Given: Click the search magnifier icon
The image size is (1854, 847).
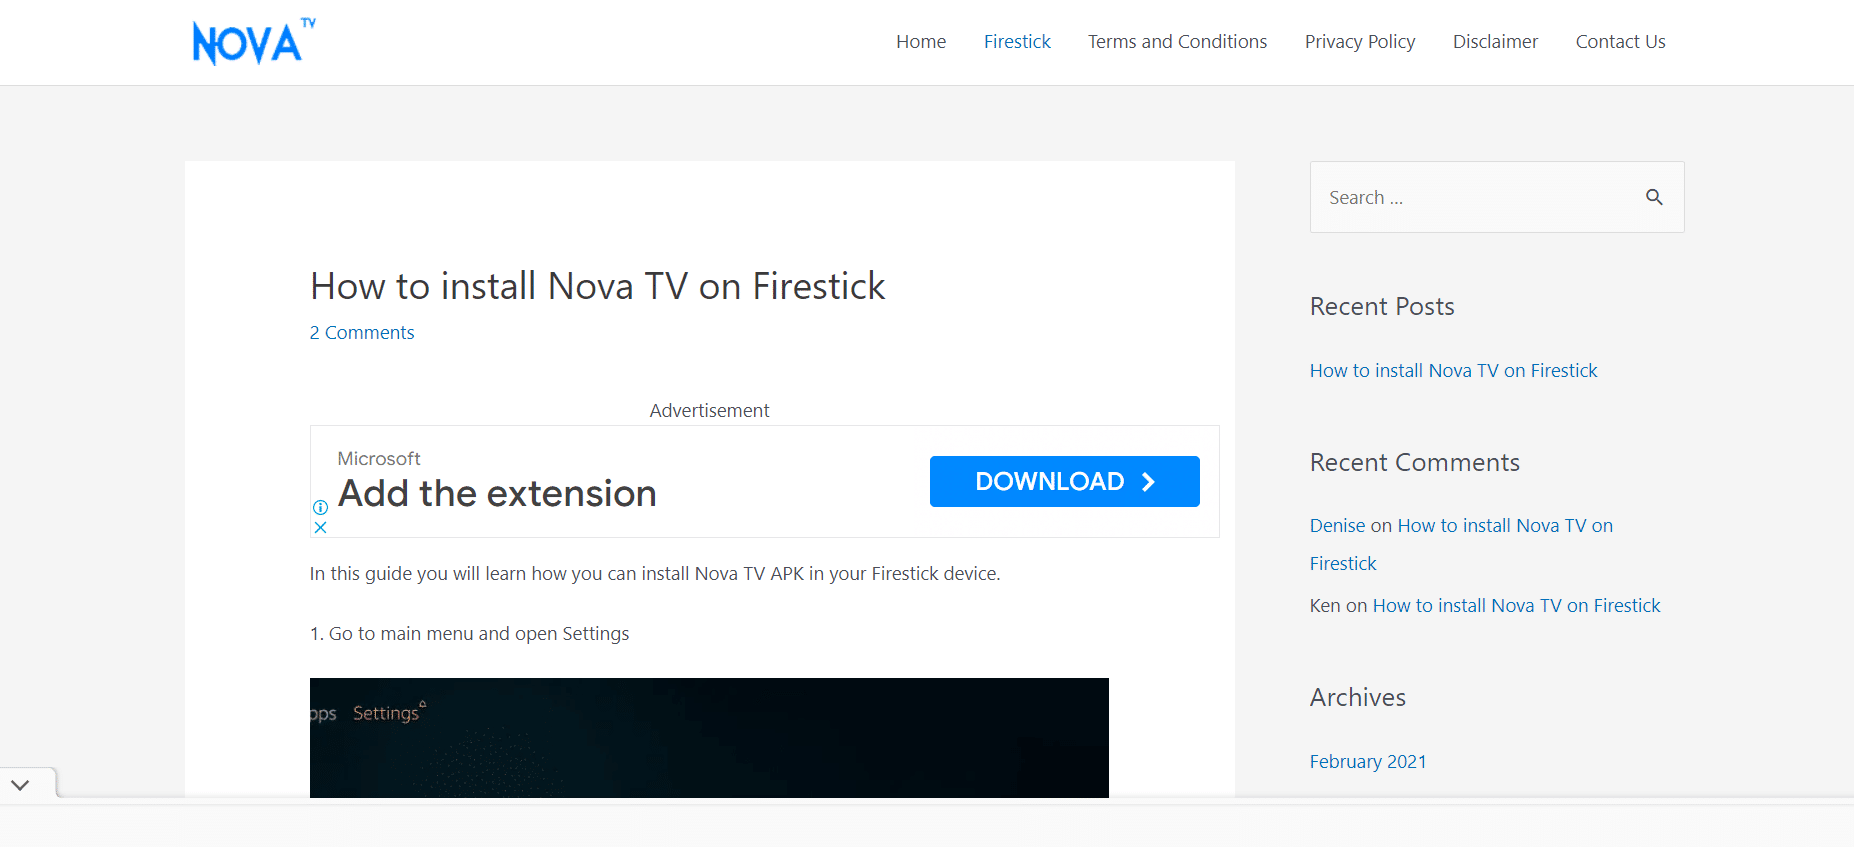Looking at the screenshot, I should point(1654,197).
